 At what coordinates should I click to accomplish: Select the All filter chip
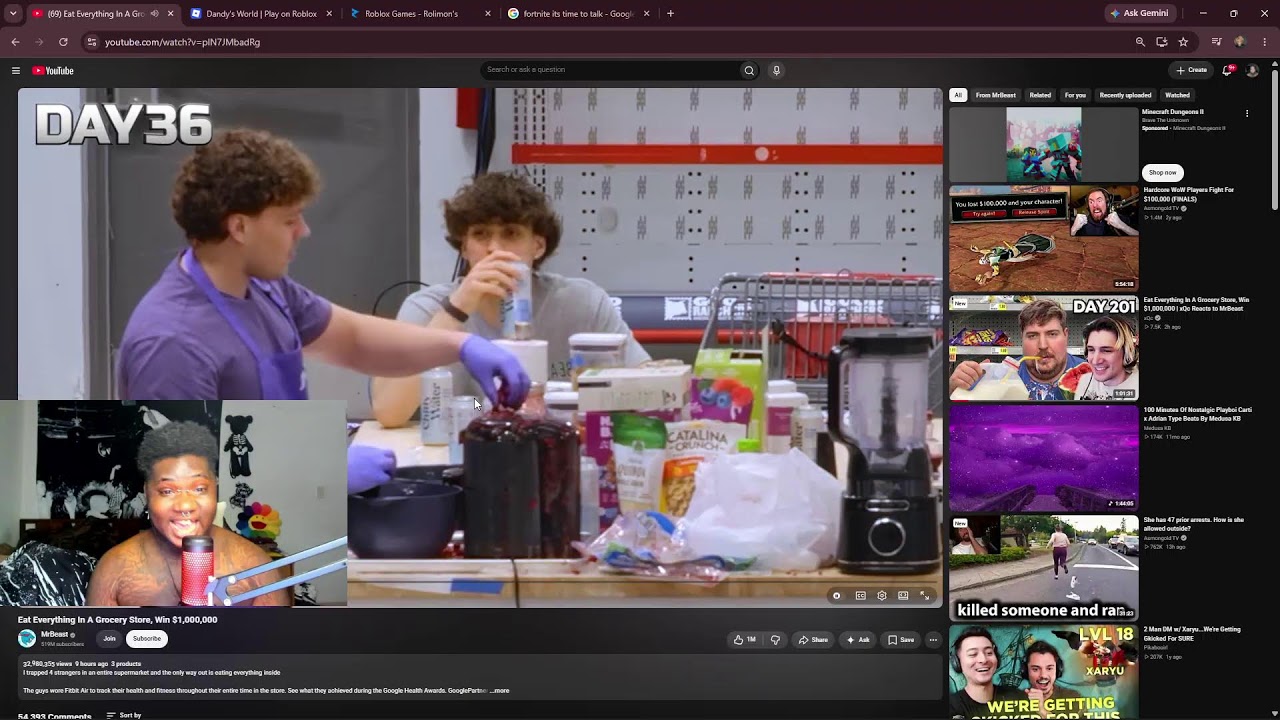pyautogui.click(x=958, y=95)
